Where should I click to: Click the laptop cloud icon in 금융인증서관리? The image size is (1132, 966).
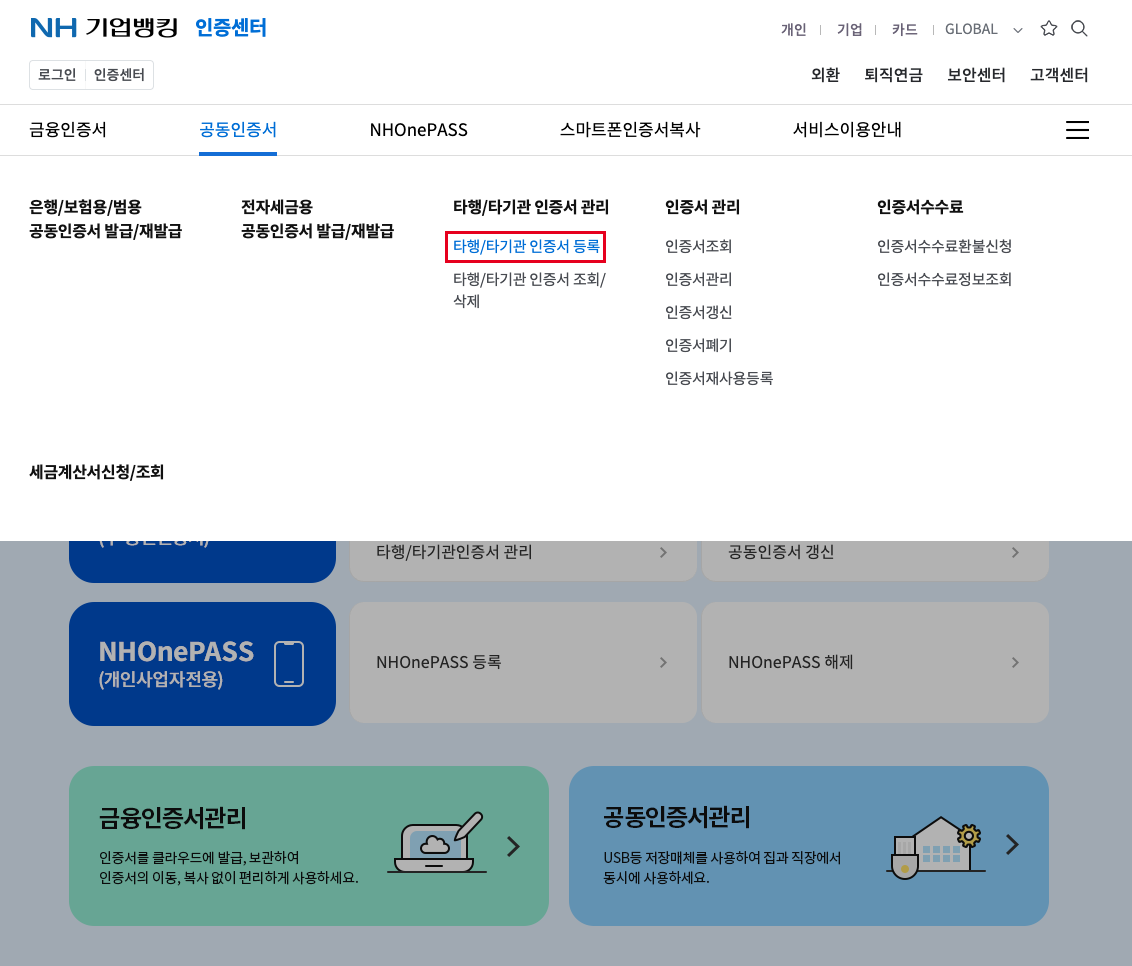pyautogui.click(x=437, y=842)
